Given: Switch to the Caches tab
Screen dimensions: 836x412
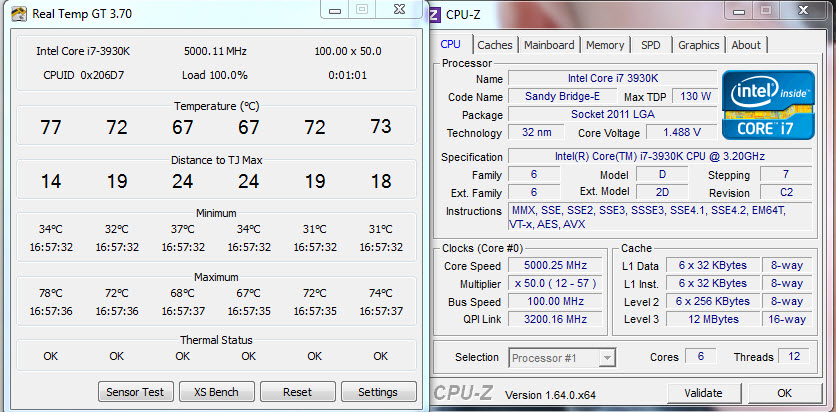Looking at the screenshot, I should click(495, 45).
